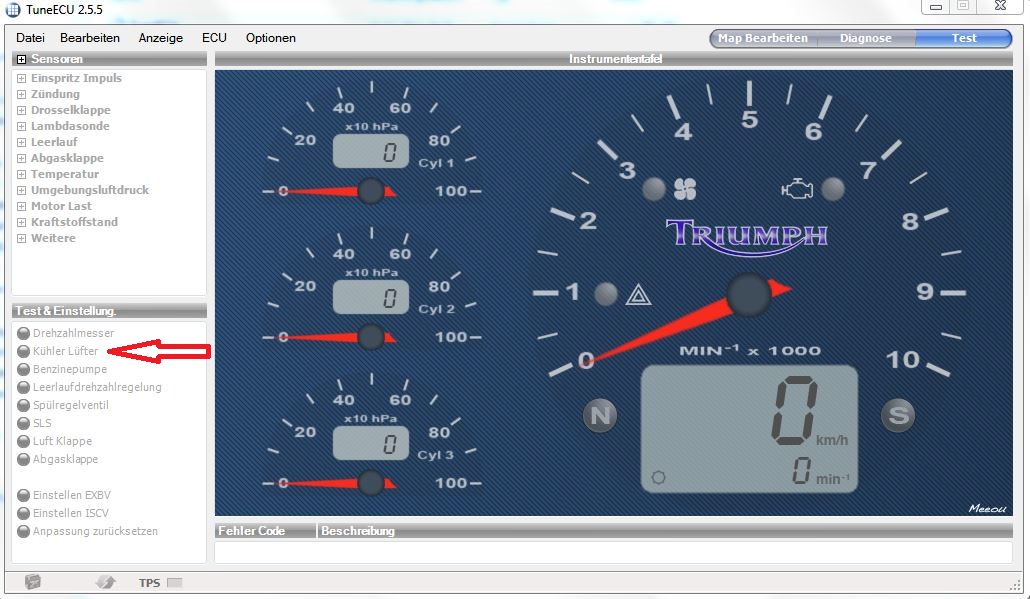Click the Cyl 3 pressure value readout
The image size is (1030, 599).
point(371,443)
